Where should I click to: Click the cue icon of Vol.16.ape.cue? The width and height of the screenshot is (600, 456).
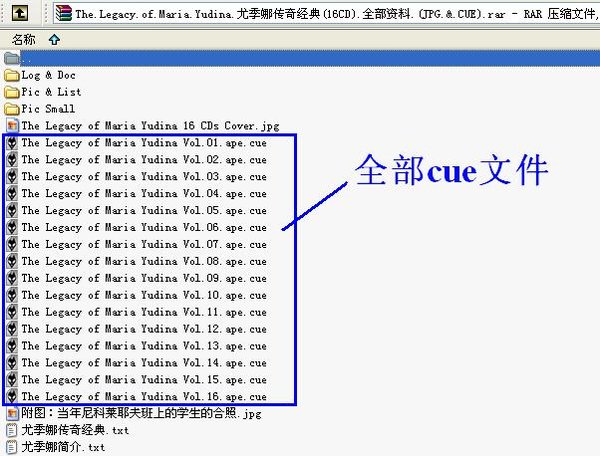(x=12, y=397)
